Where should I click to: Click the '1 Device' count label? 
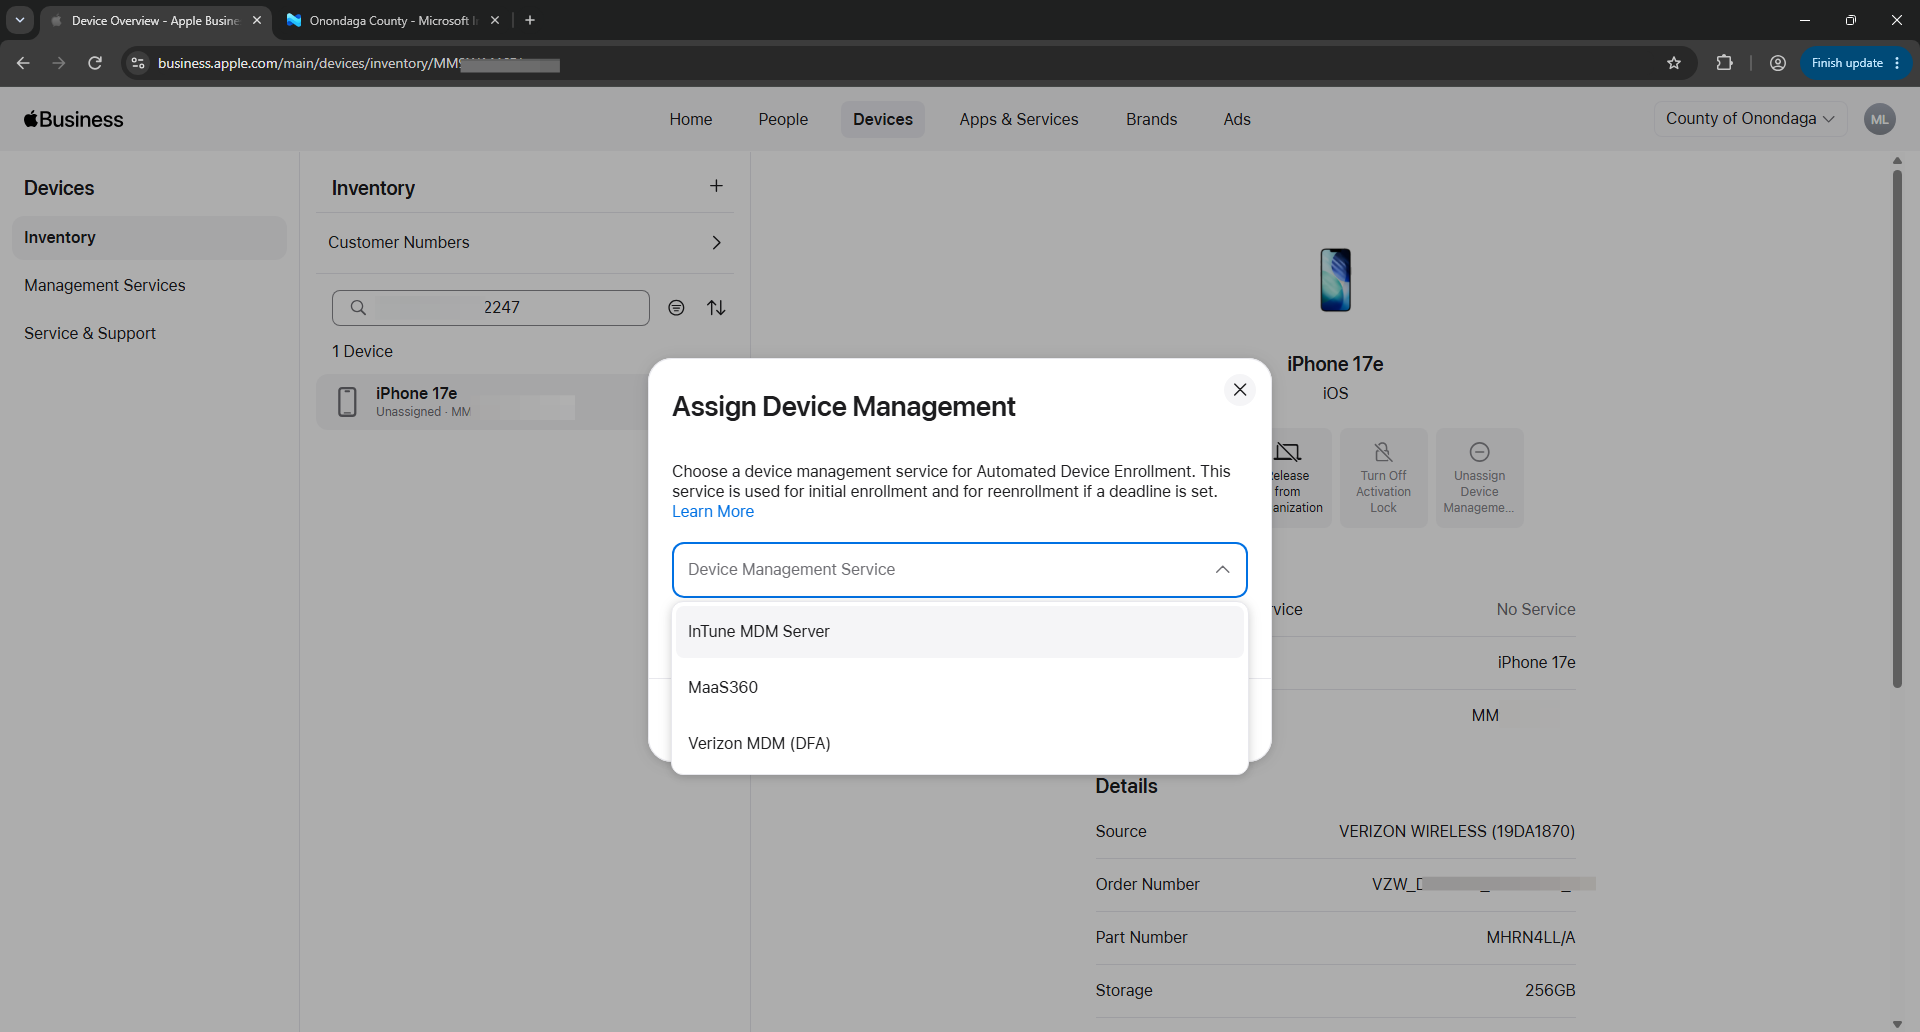(362, 352)
